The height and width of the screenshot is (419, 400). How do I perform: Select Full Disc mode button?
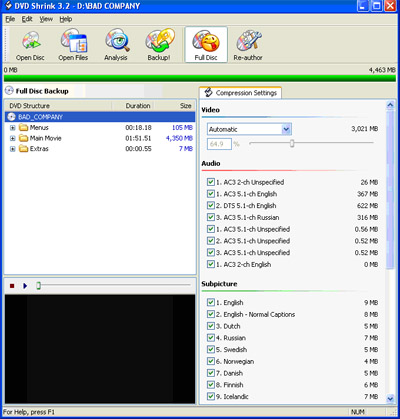(x=206, y=45)
